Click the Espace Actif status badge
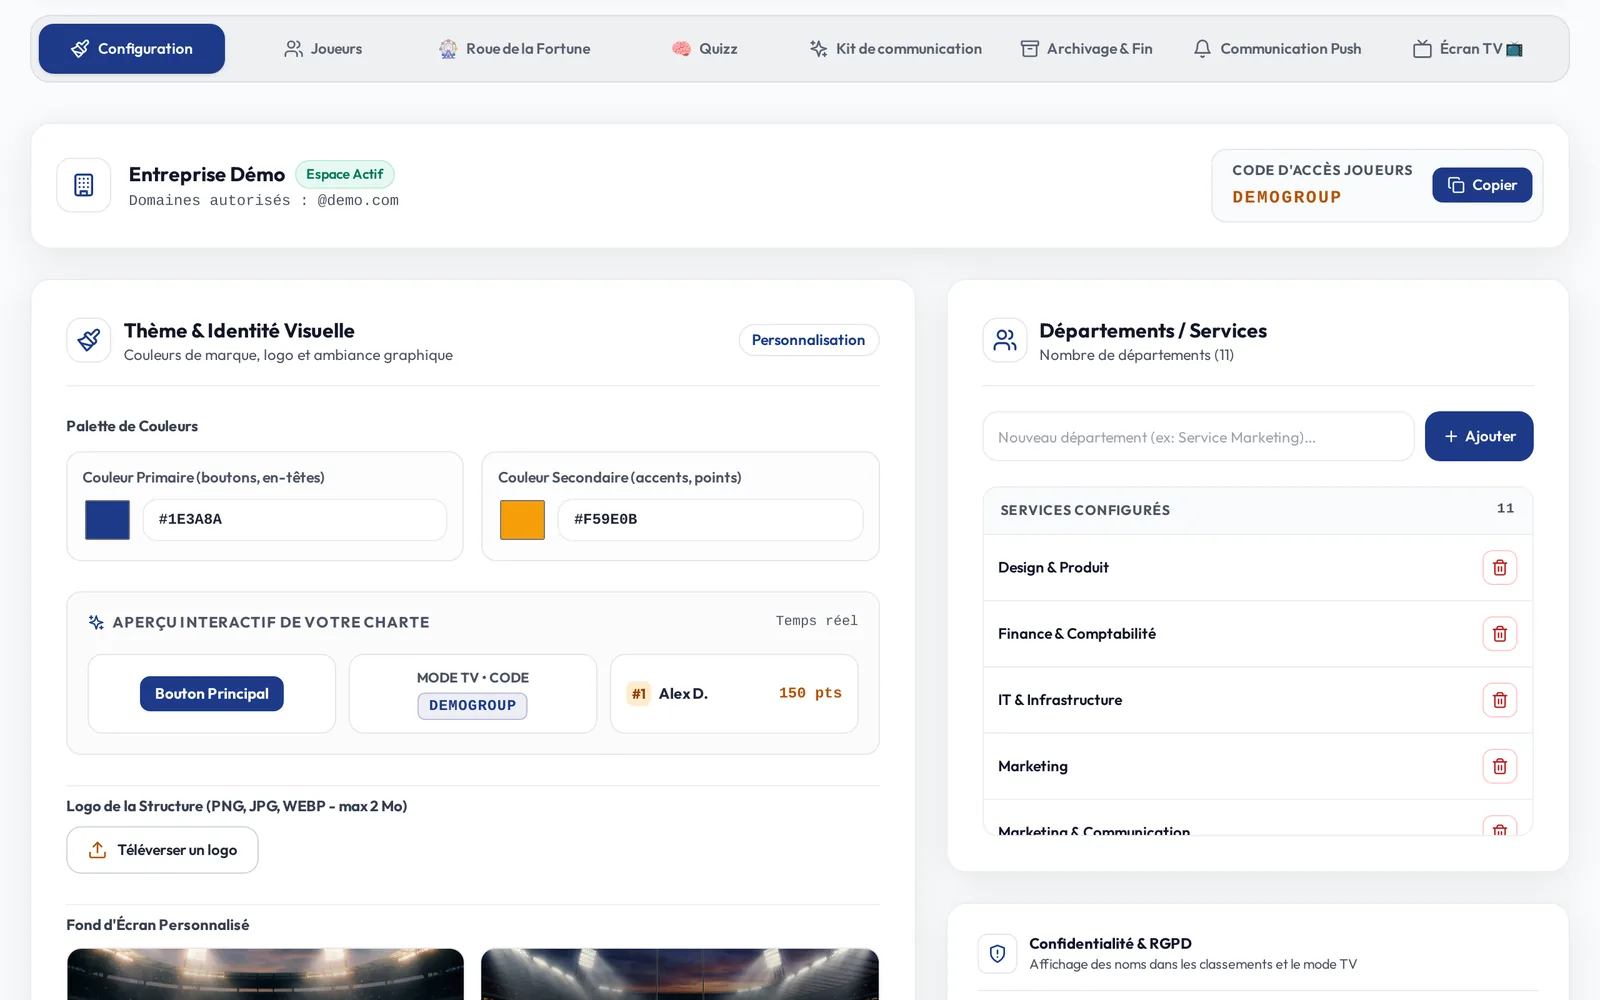 click(x=345, y=174)
